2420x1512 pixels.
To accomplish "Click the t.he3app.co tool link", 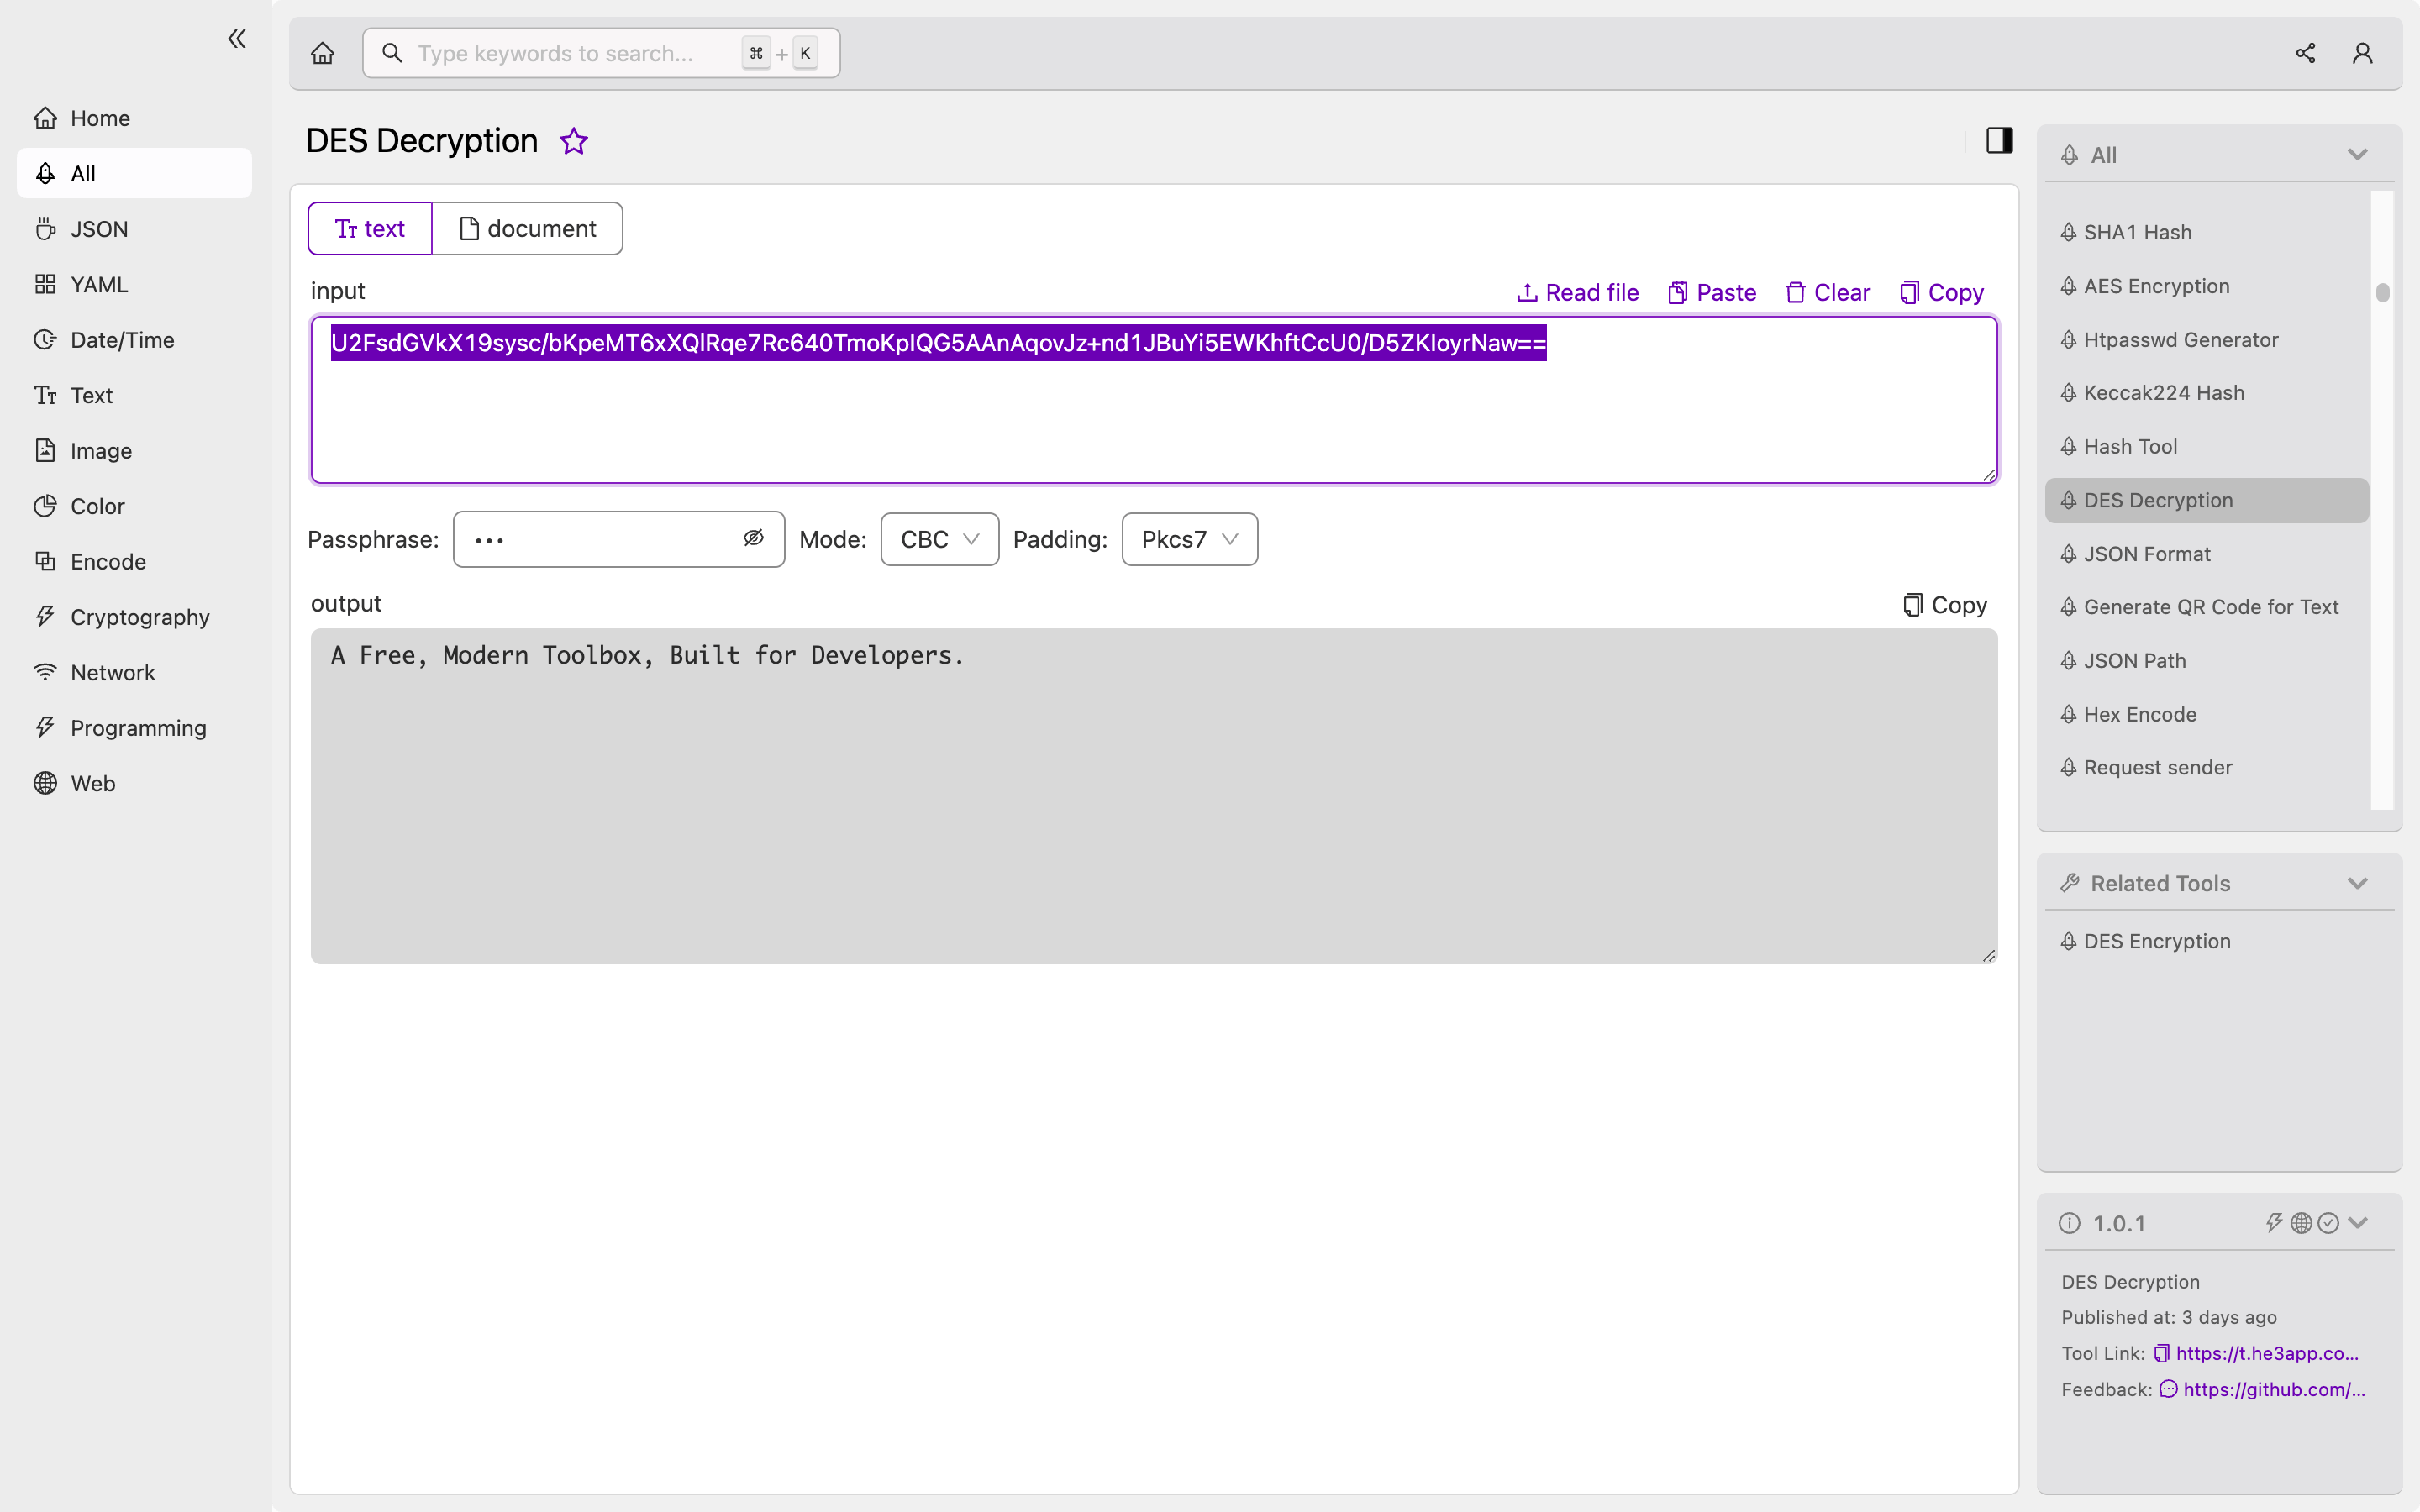I will click(2267, 1353).
